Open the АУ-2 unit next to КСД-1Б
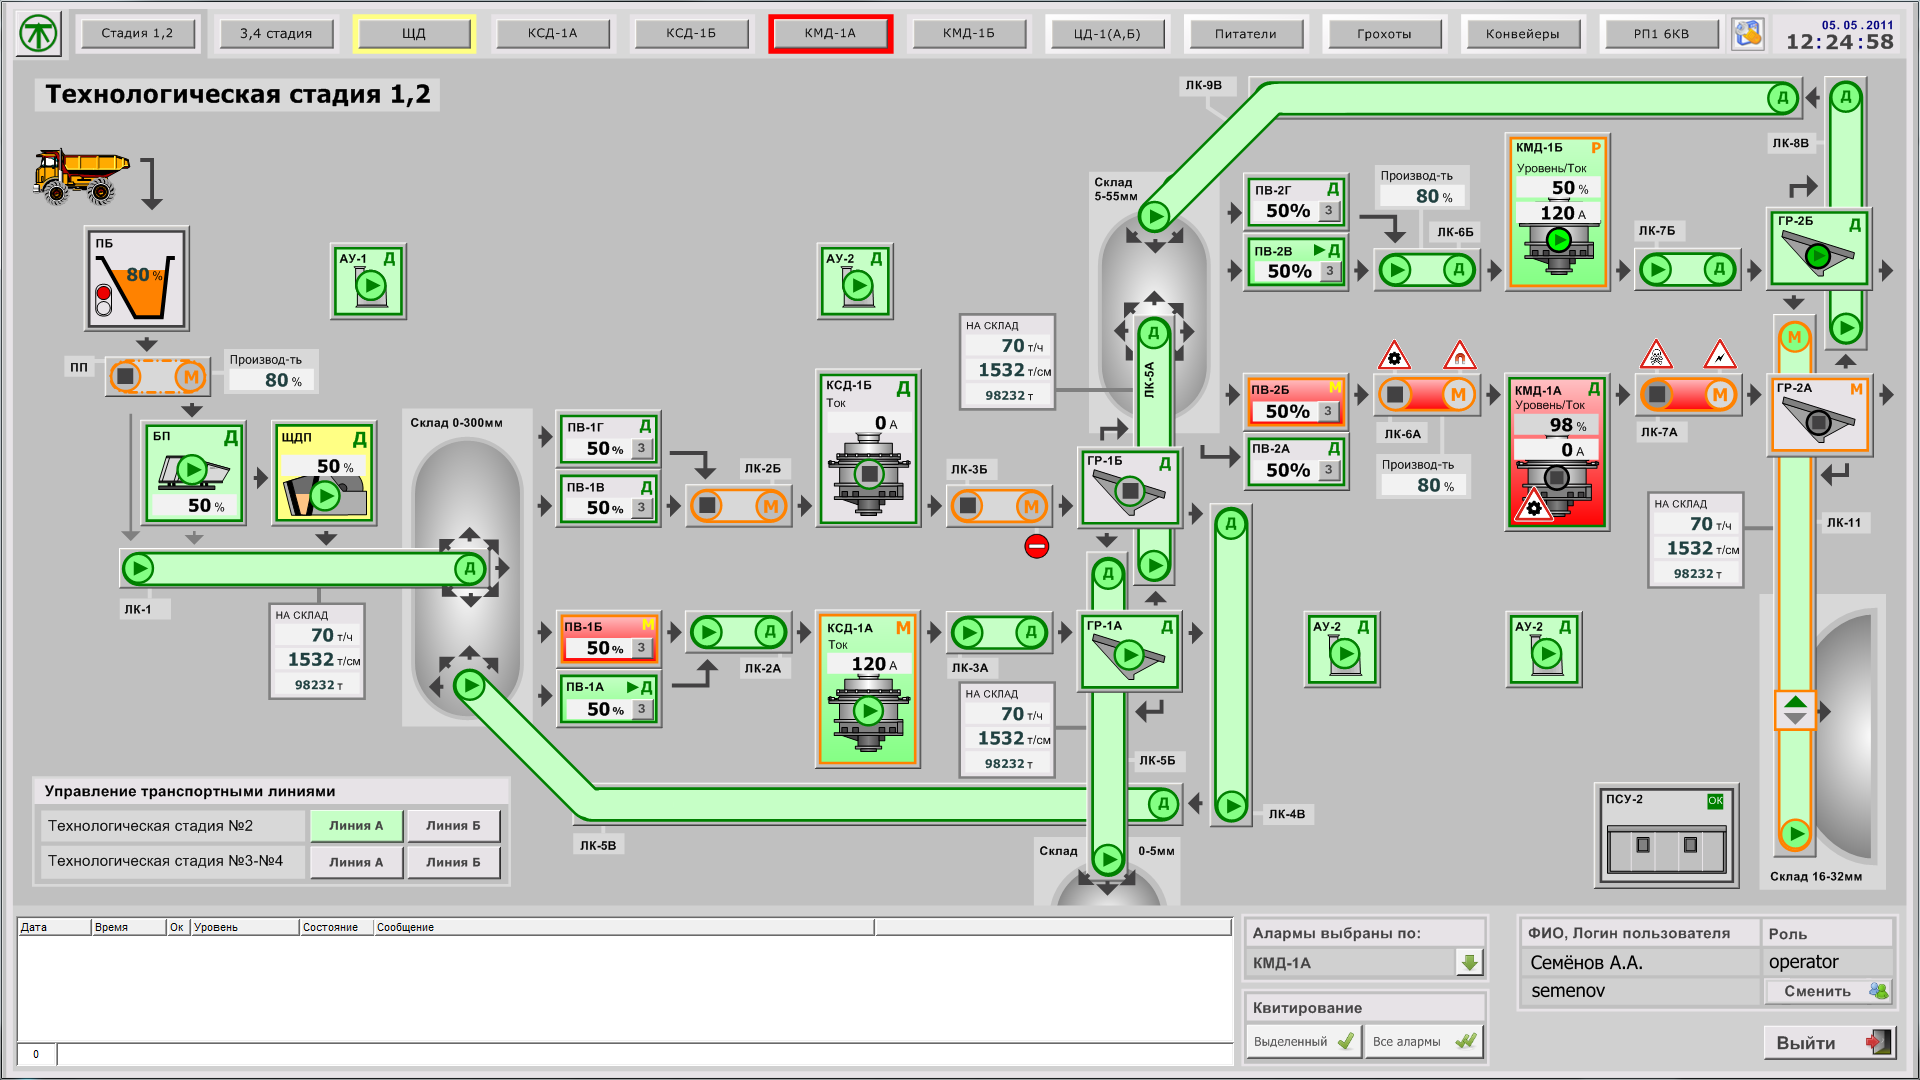1920x1080 pixels. pyautogui.click(x=855, y=281)
